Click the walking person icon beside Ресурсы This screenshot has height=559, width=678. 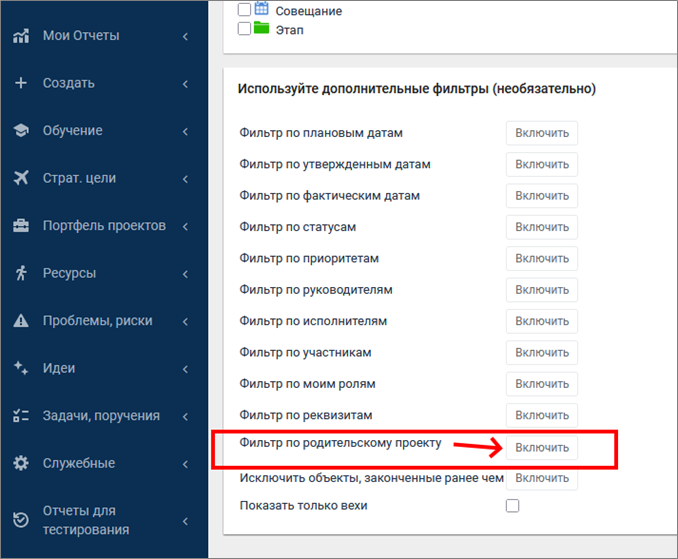point(21,273)
